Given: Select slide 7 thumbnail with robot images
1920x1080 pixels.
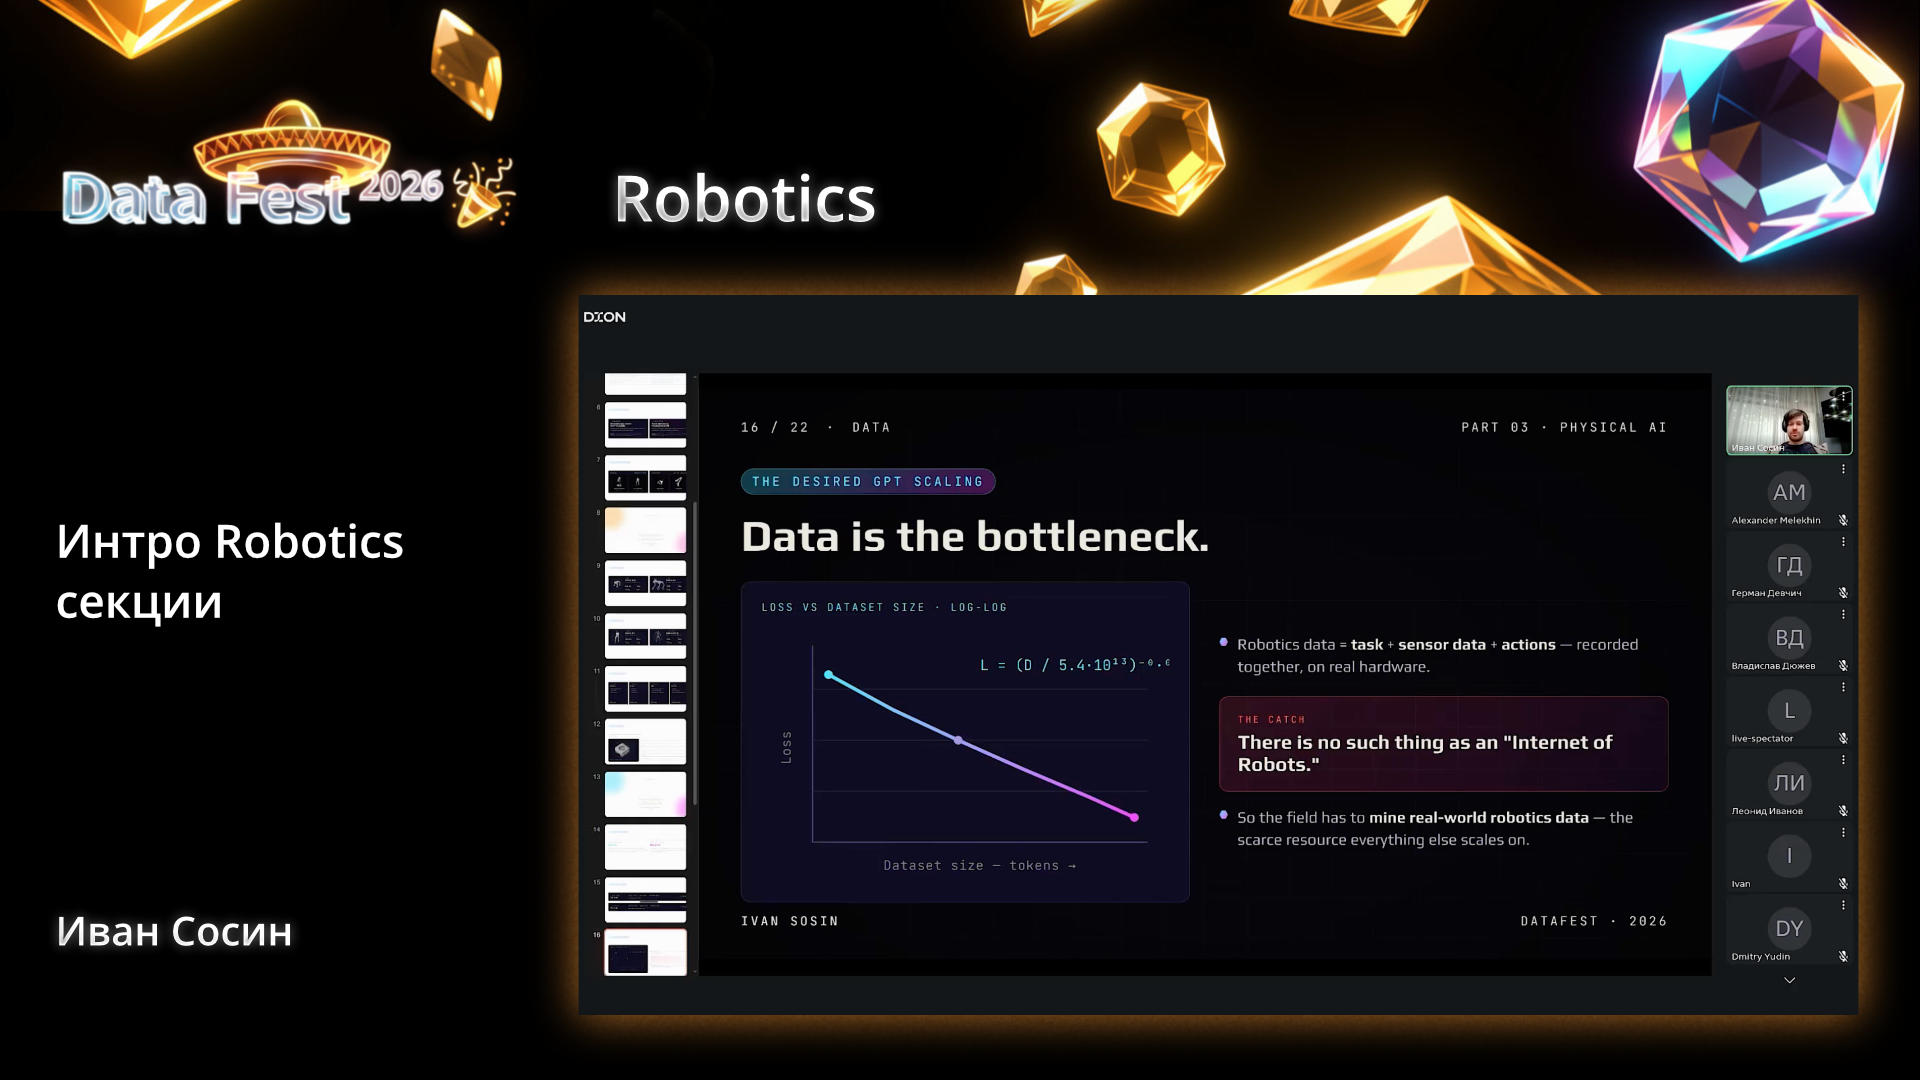Looking at the screenshot, I should pos(645,478).
